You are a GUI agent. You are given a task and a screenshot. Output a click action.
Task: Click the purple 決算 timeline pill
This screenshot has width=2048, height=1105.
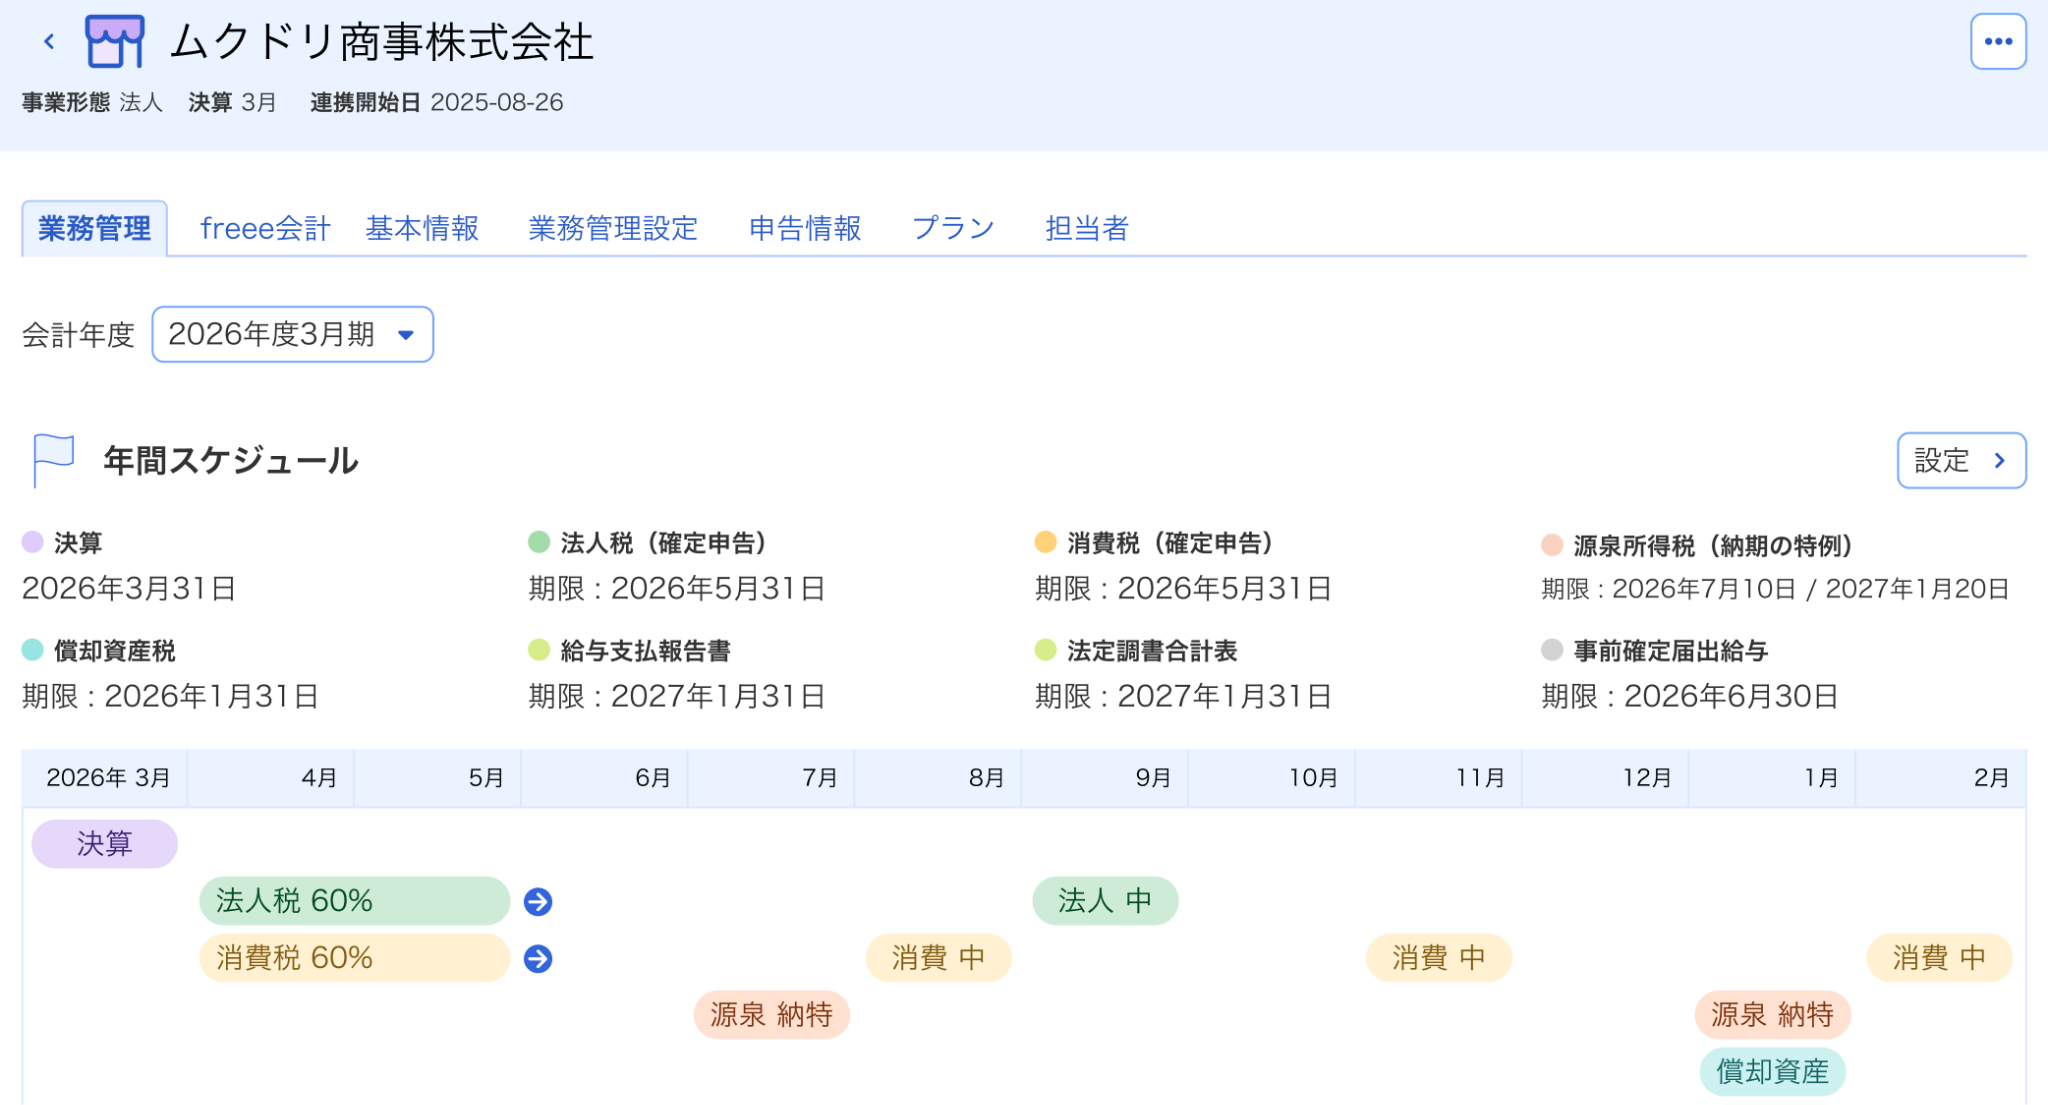105,844
